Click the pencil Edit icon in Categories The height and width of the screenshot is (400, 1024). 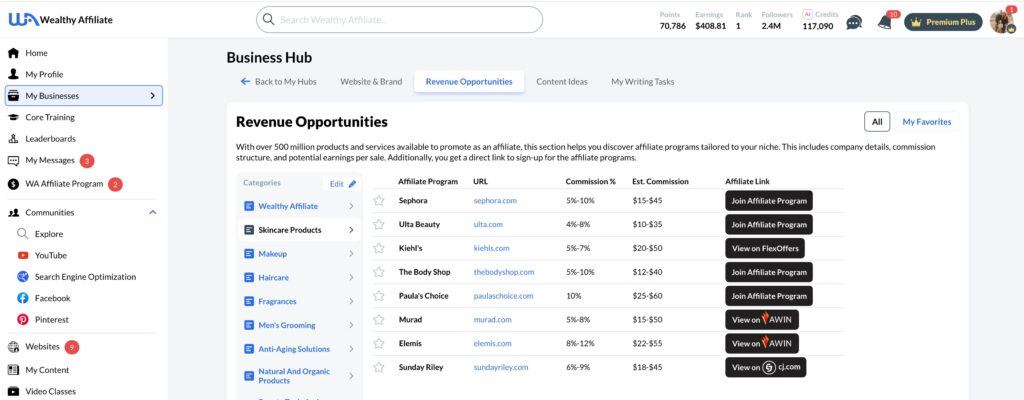pyautogui.click(x=353, y=184)
